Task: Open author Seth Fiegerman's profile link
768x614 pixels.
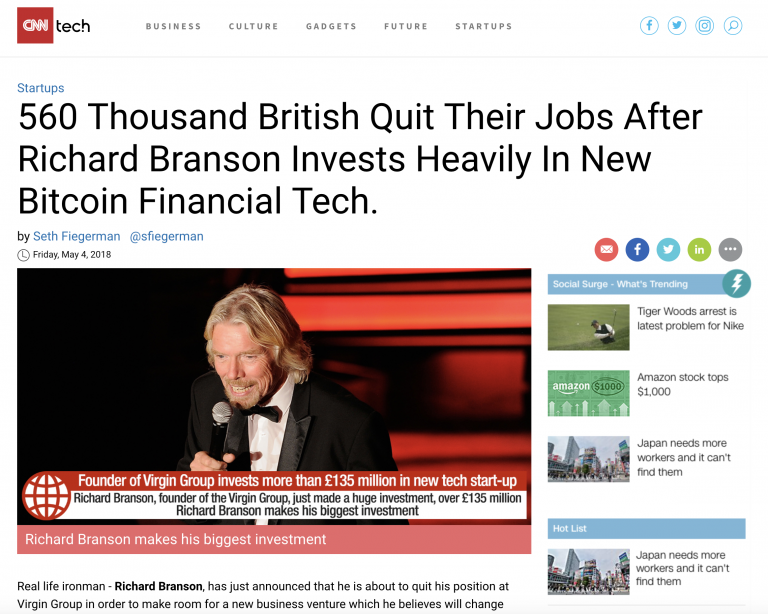Action: 76,236
